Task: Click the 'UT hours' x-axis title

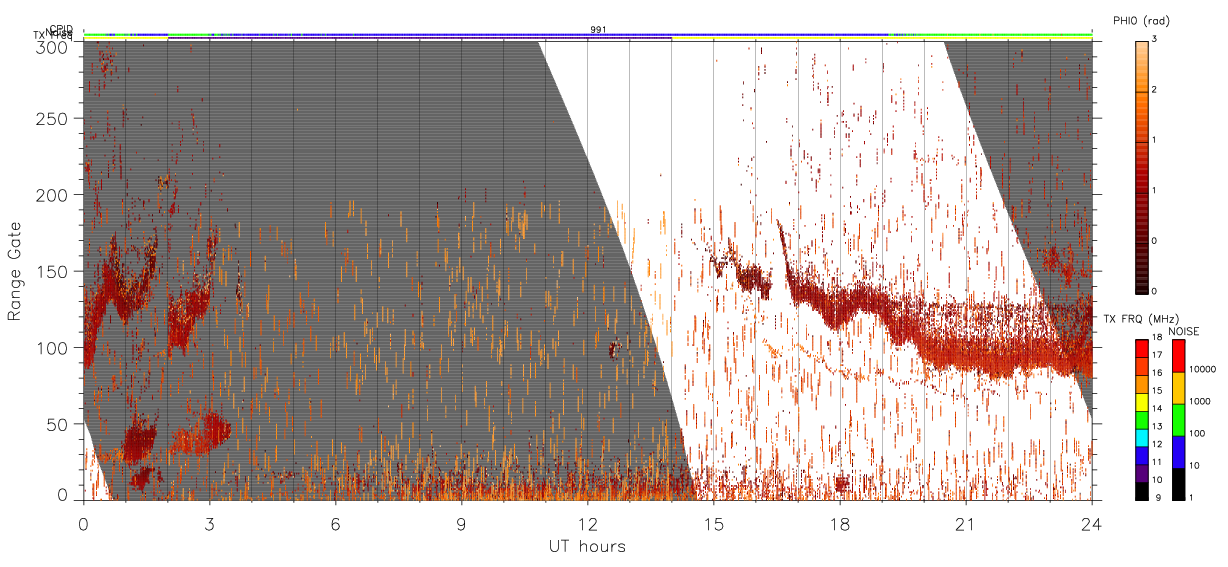Action: [x=587, y=546]
